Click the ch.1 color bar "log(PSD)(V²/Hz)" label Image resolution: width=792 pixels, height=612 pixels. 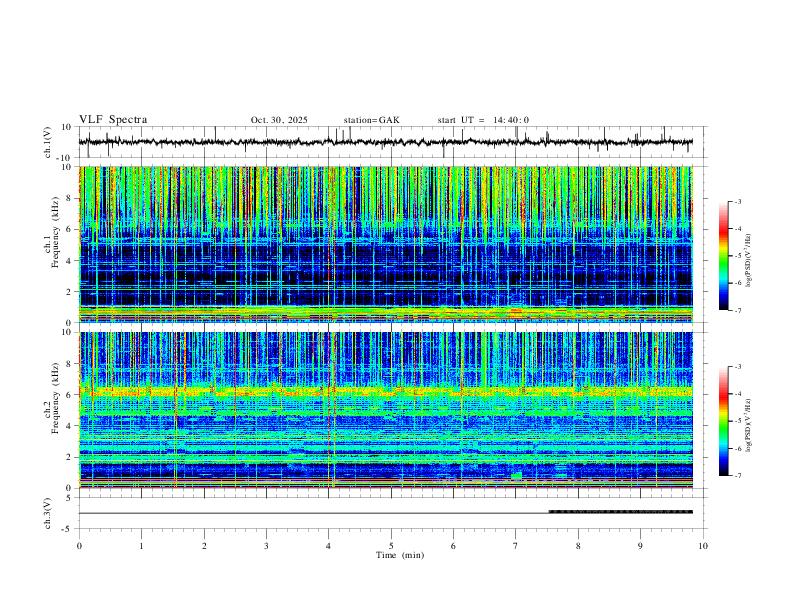(748, 260)
